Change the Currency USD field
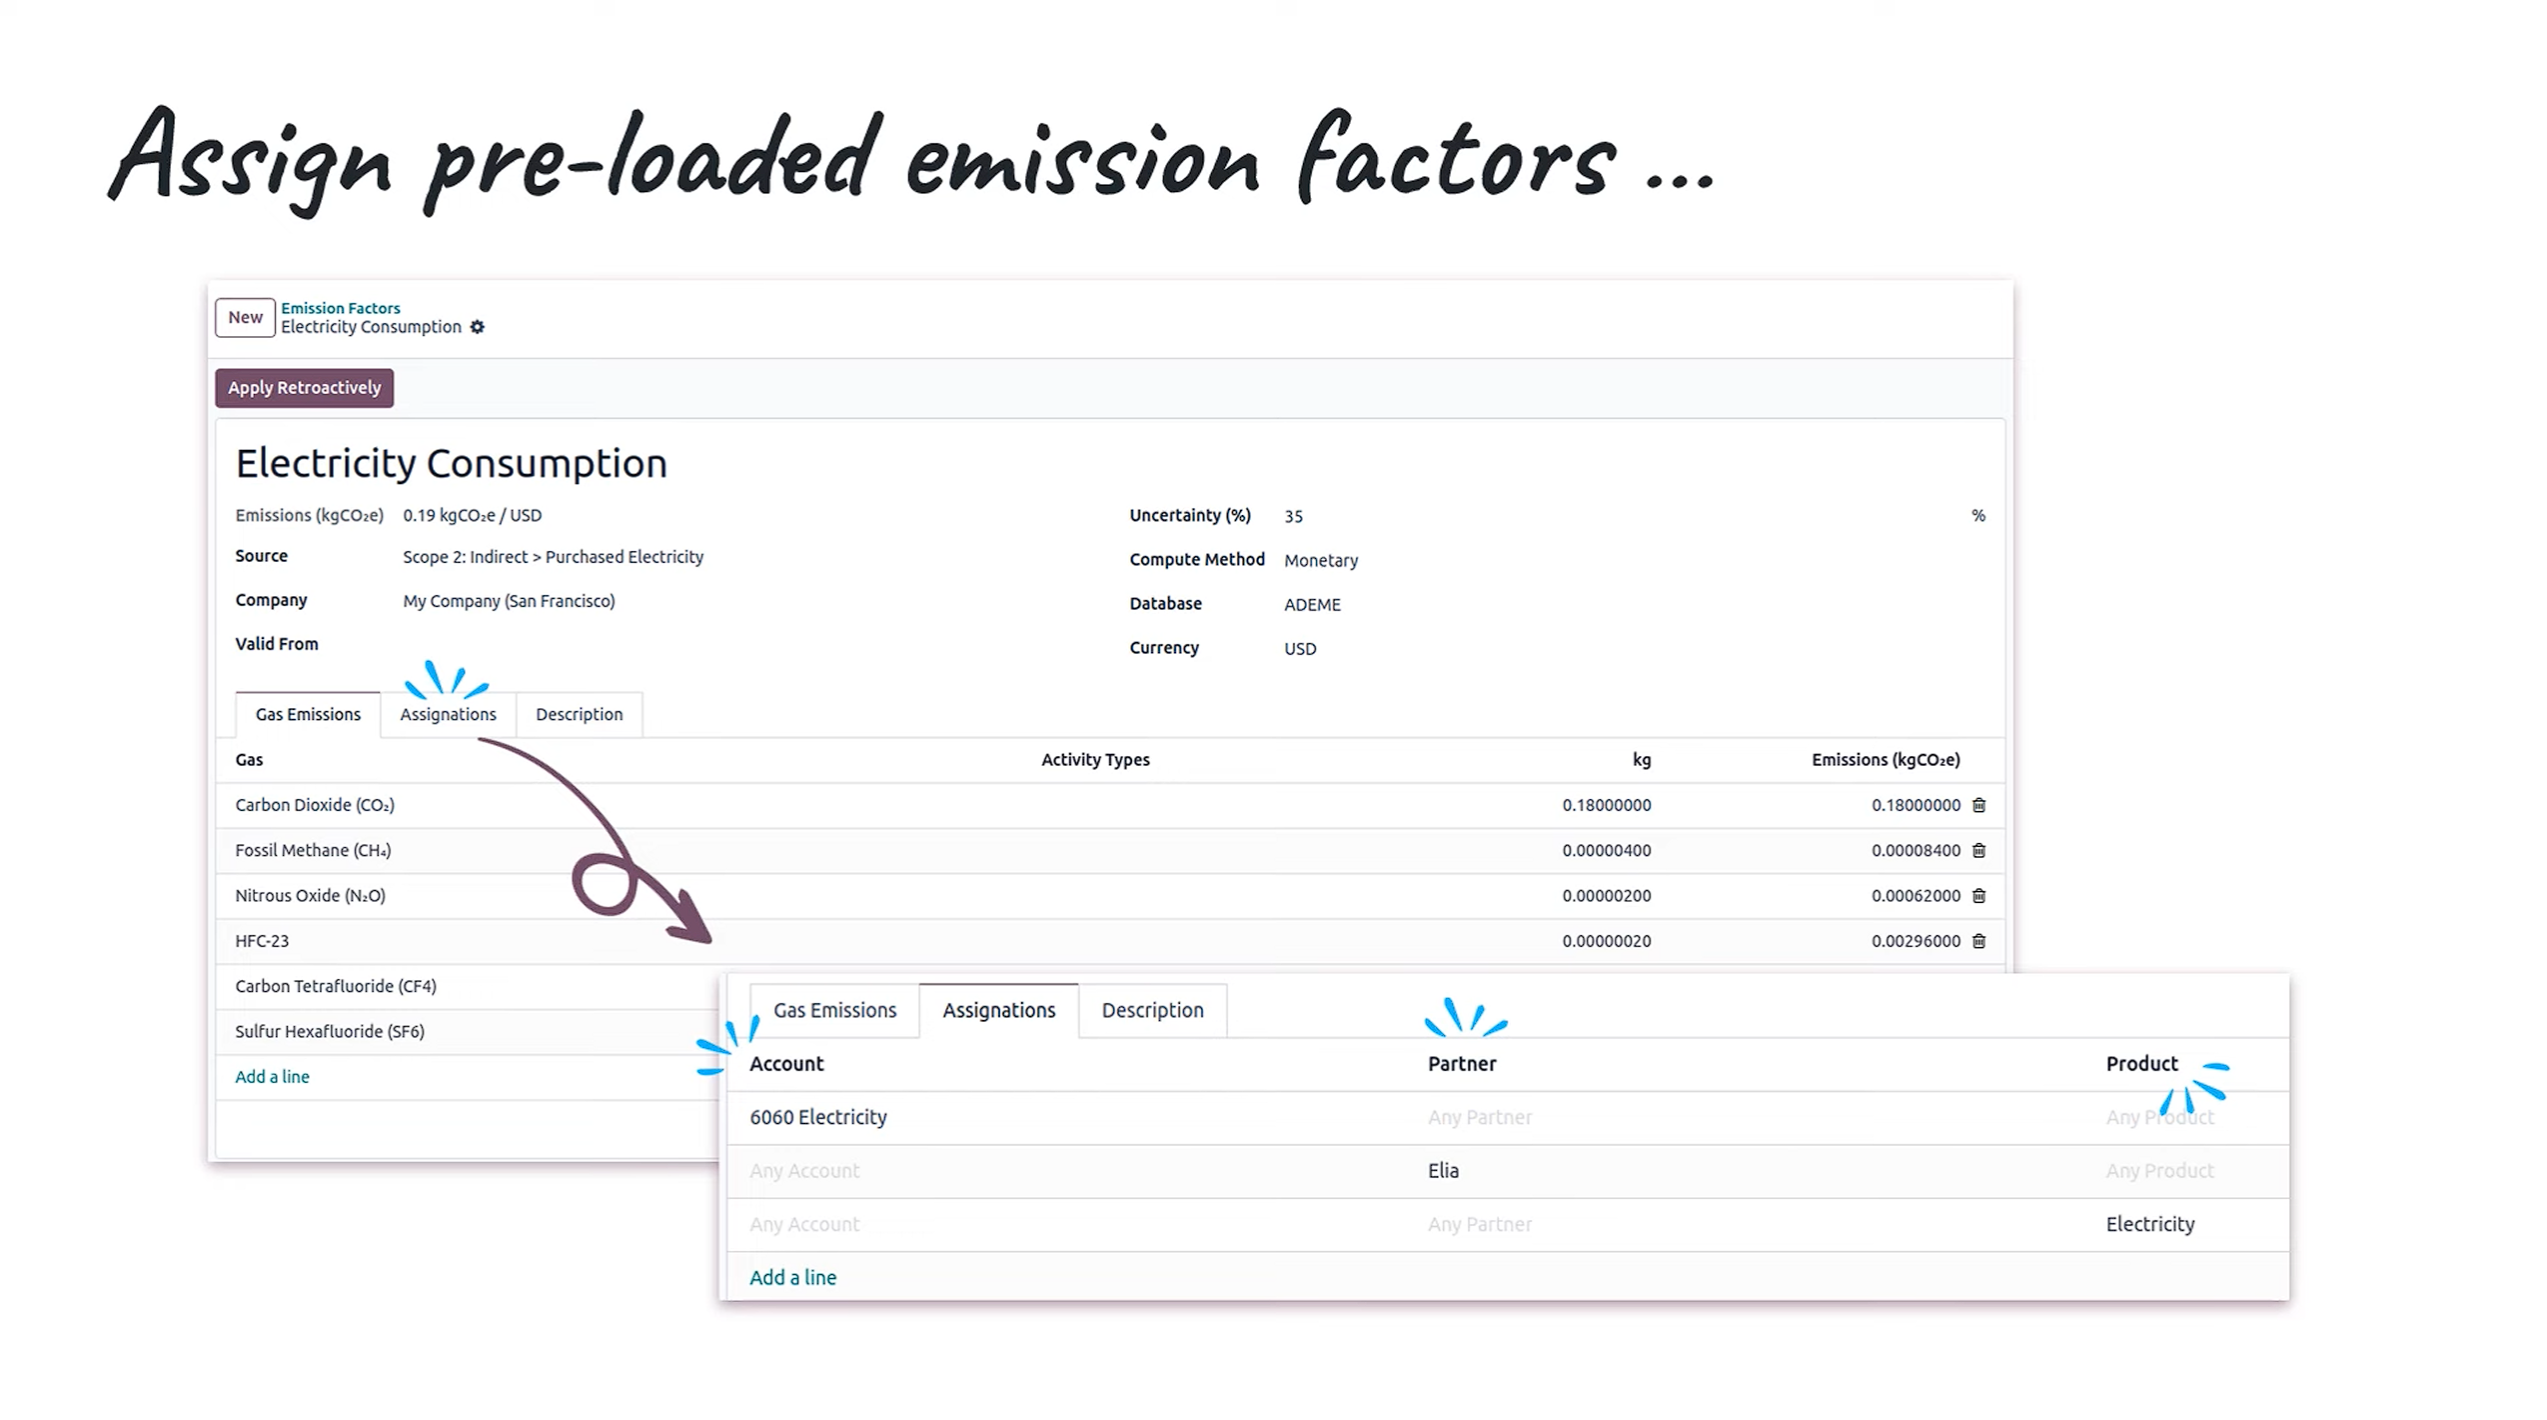2547x1420 pixels. click(x=1300, y=648)
